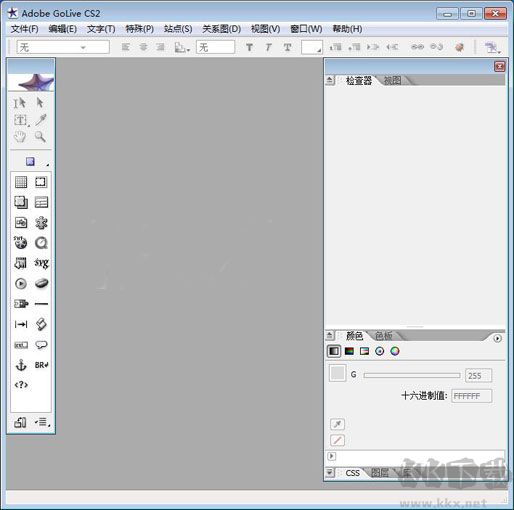Viewport: 514px width, 510px height.
Task: Switch to the 图层 tab
Action: 380,473
